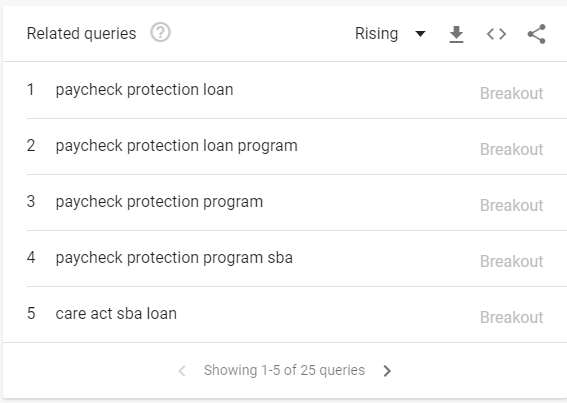Screen dimensions: 567x403
Task: Open the Rising dropdown arrow
Action: pos(420,34)
